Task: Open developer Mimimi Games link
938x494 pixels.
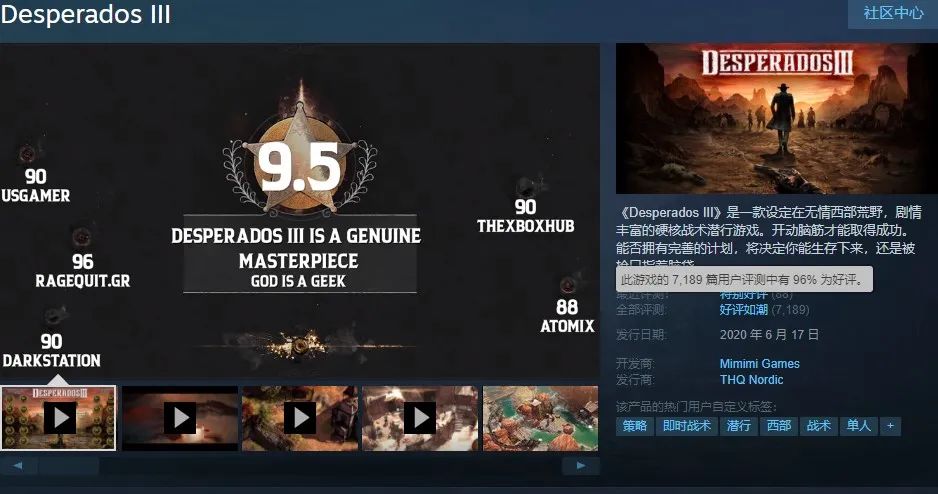Action: [x=759, y=364]
